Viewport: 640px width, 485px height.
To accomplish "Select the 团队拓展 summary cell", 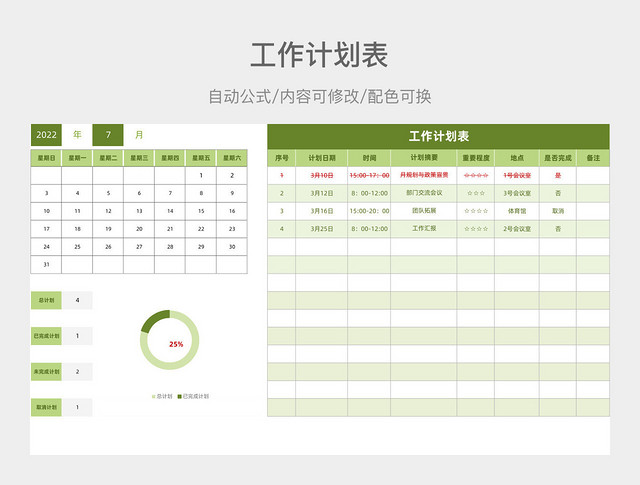I will tap(424, 211).
